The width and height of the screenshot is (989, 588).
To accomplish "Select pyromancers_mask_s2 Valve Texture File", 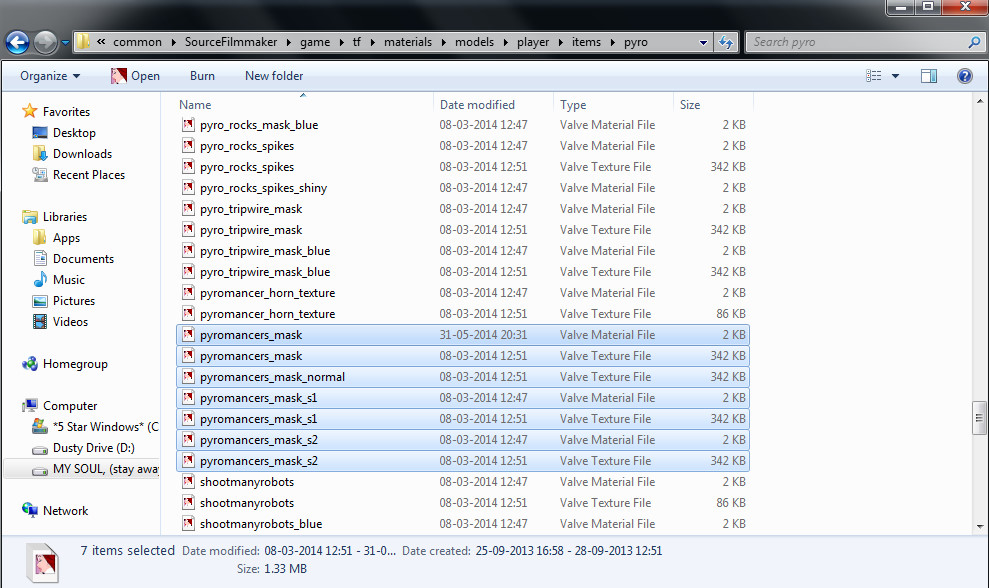I will click(463, 461).
